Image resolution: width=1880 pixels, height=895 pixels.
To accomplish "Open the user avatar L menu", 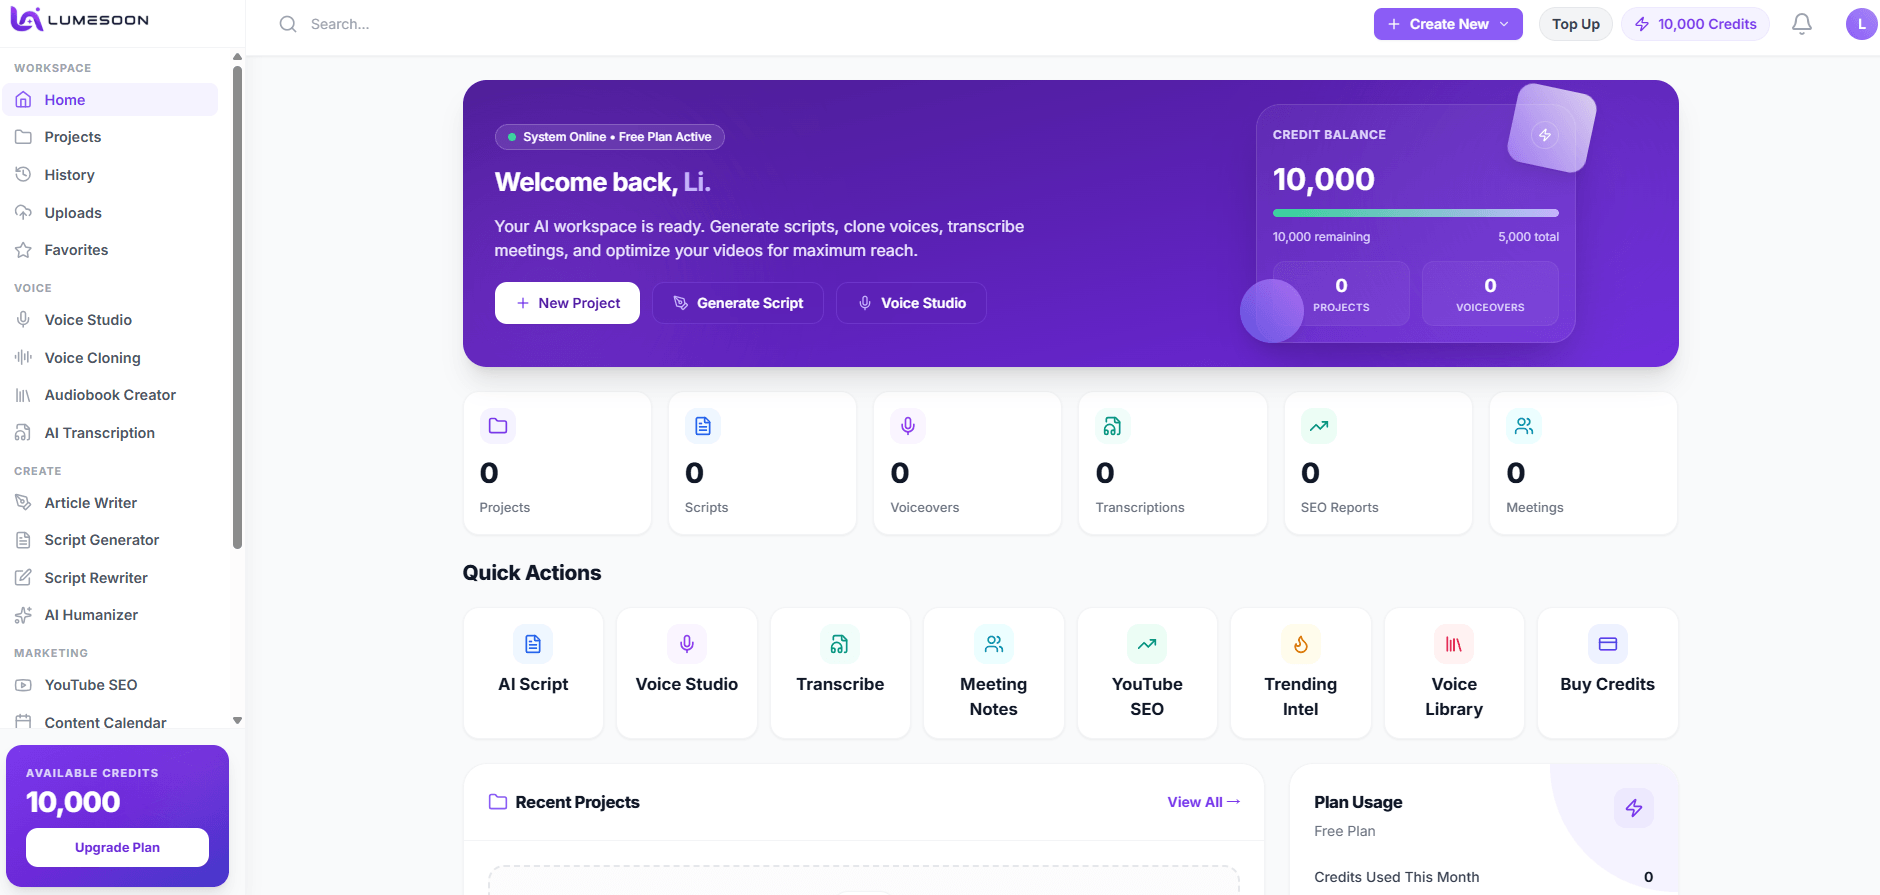I will pos(1861,24).
